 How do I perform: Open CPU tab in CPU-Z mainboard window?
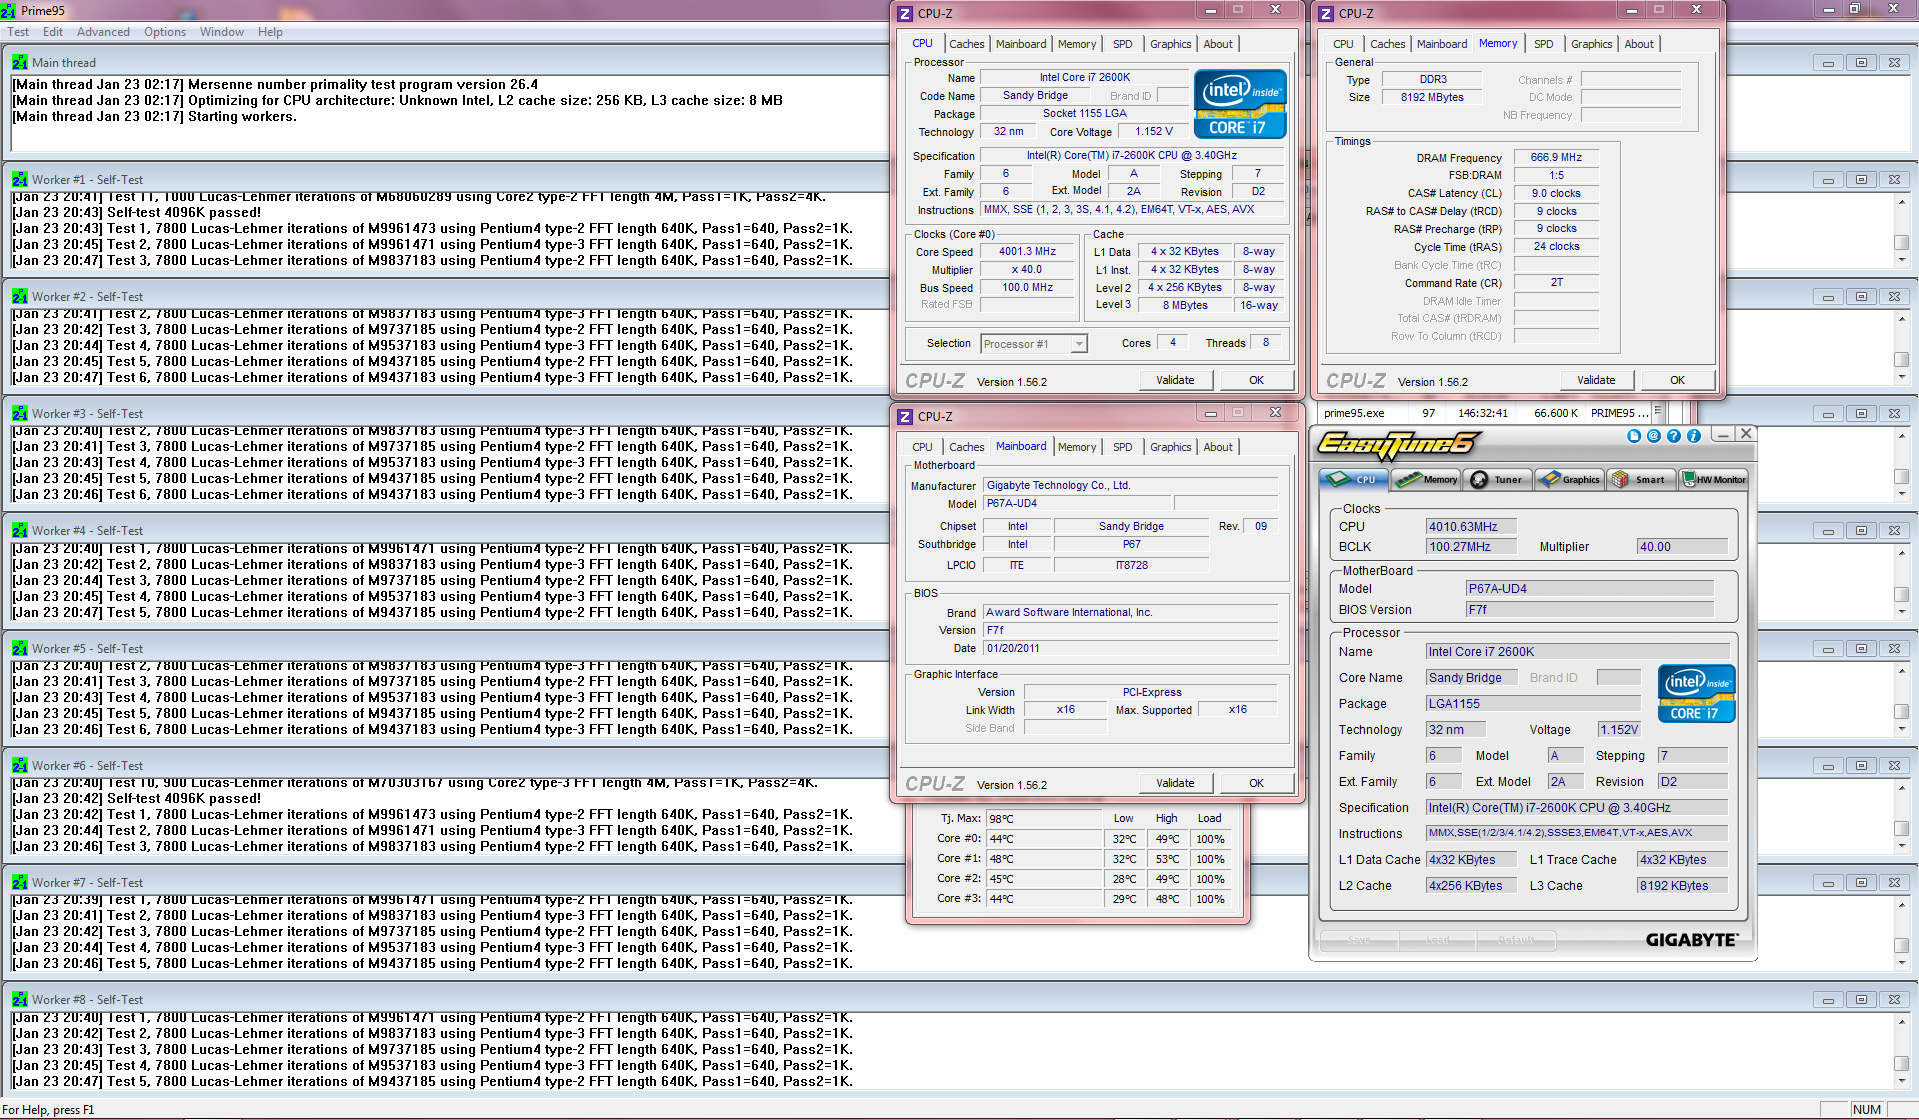coord(922,447)
